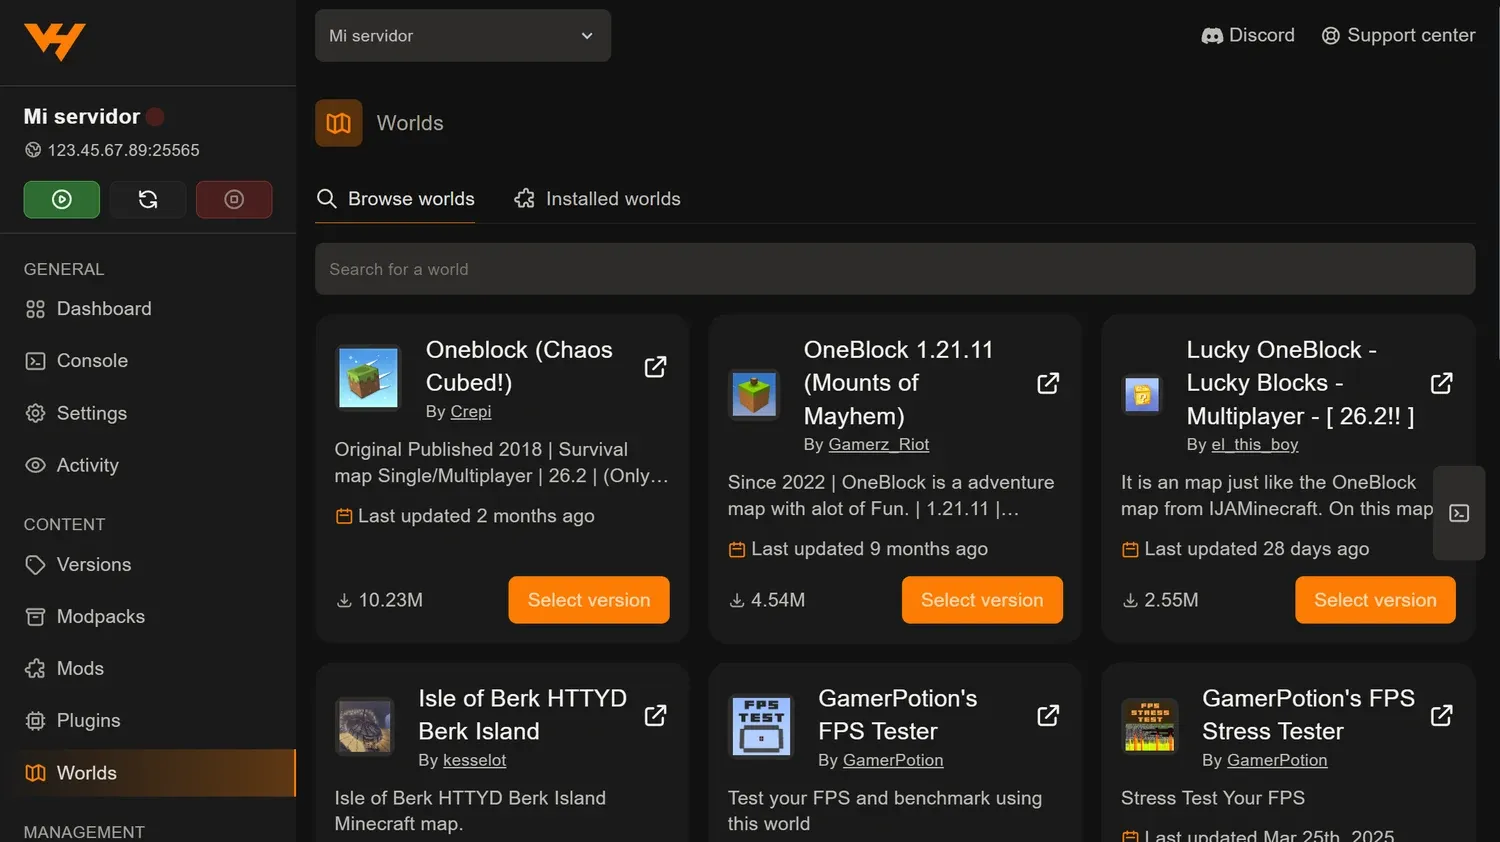The width and height of the screenshot is (1500, 842).
Task: Open GamerPotion's FPS Tester external link icon
Action: [1048, 715]
